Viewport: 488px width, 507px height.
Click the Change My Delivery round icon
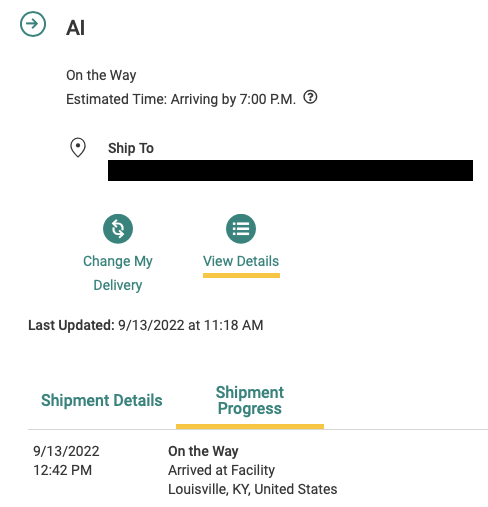tap(118, 229)
